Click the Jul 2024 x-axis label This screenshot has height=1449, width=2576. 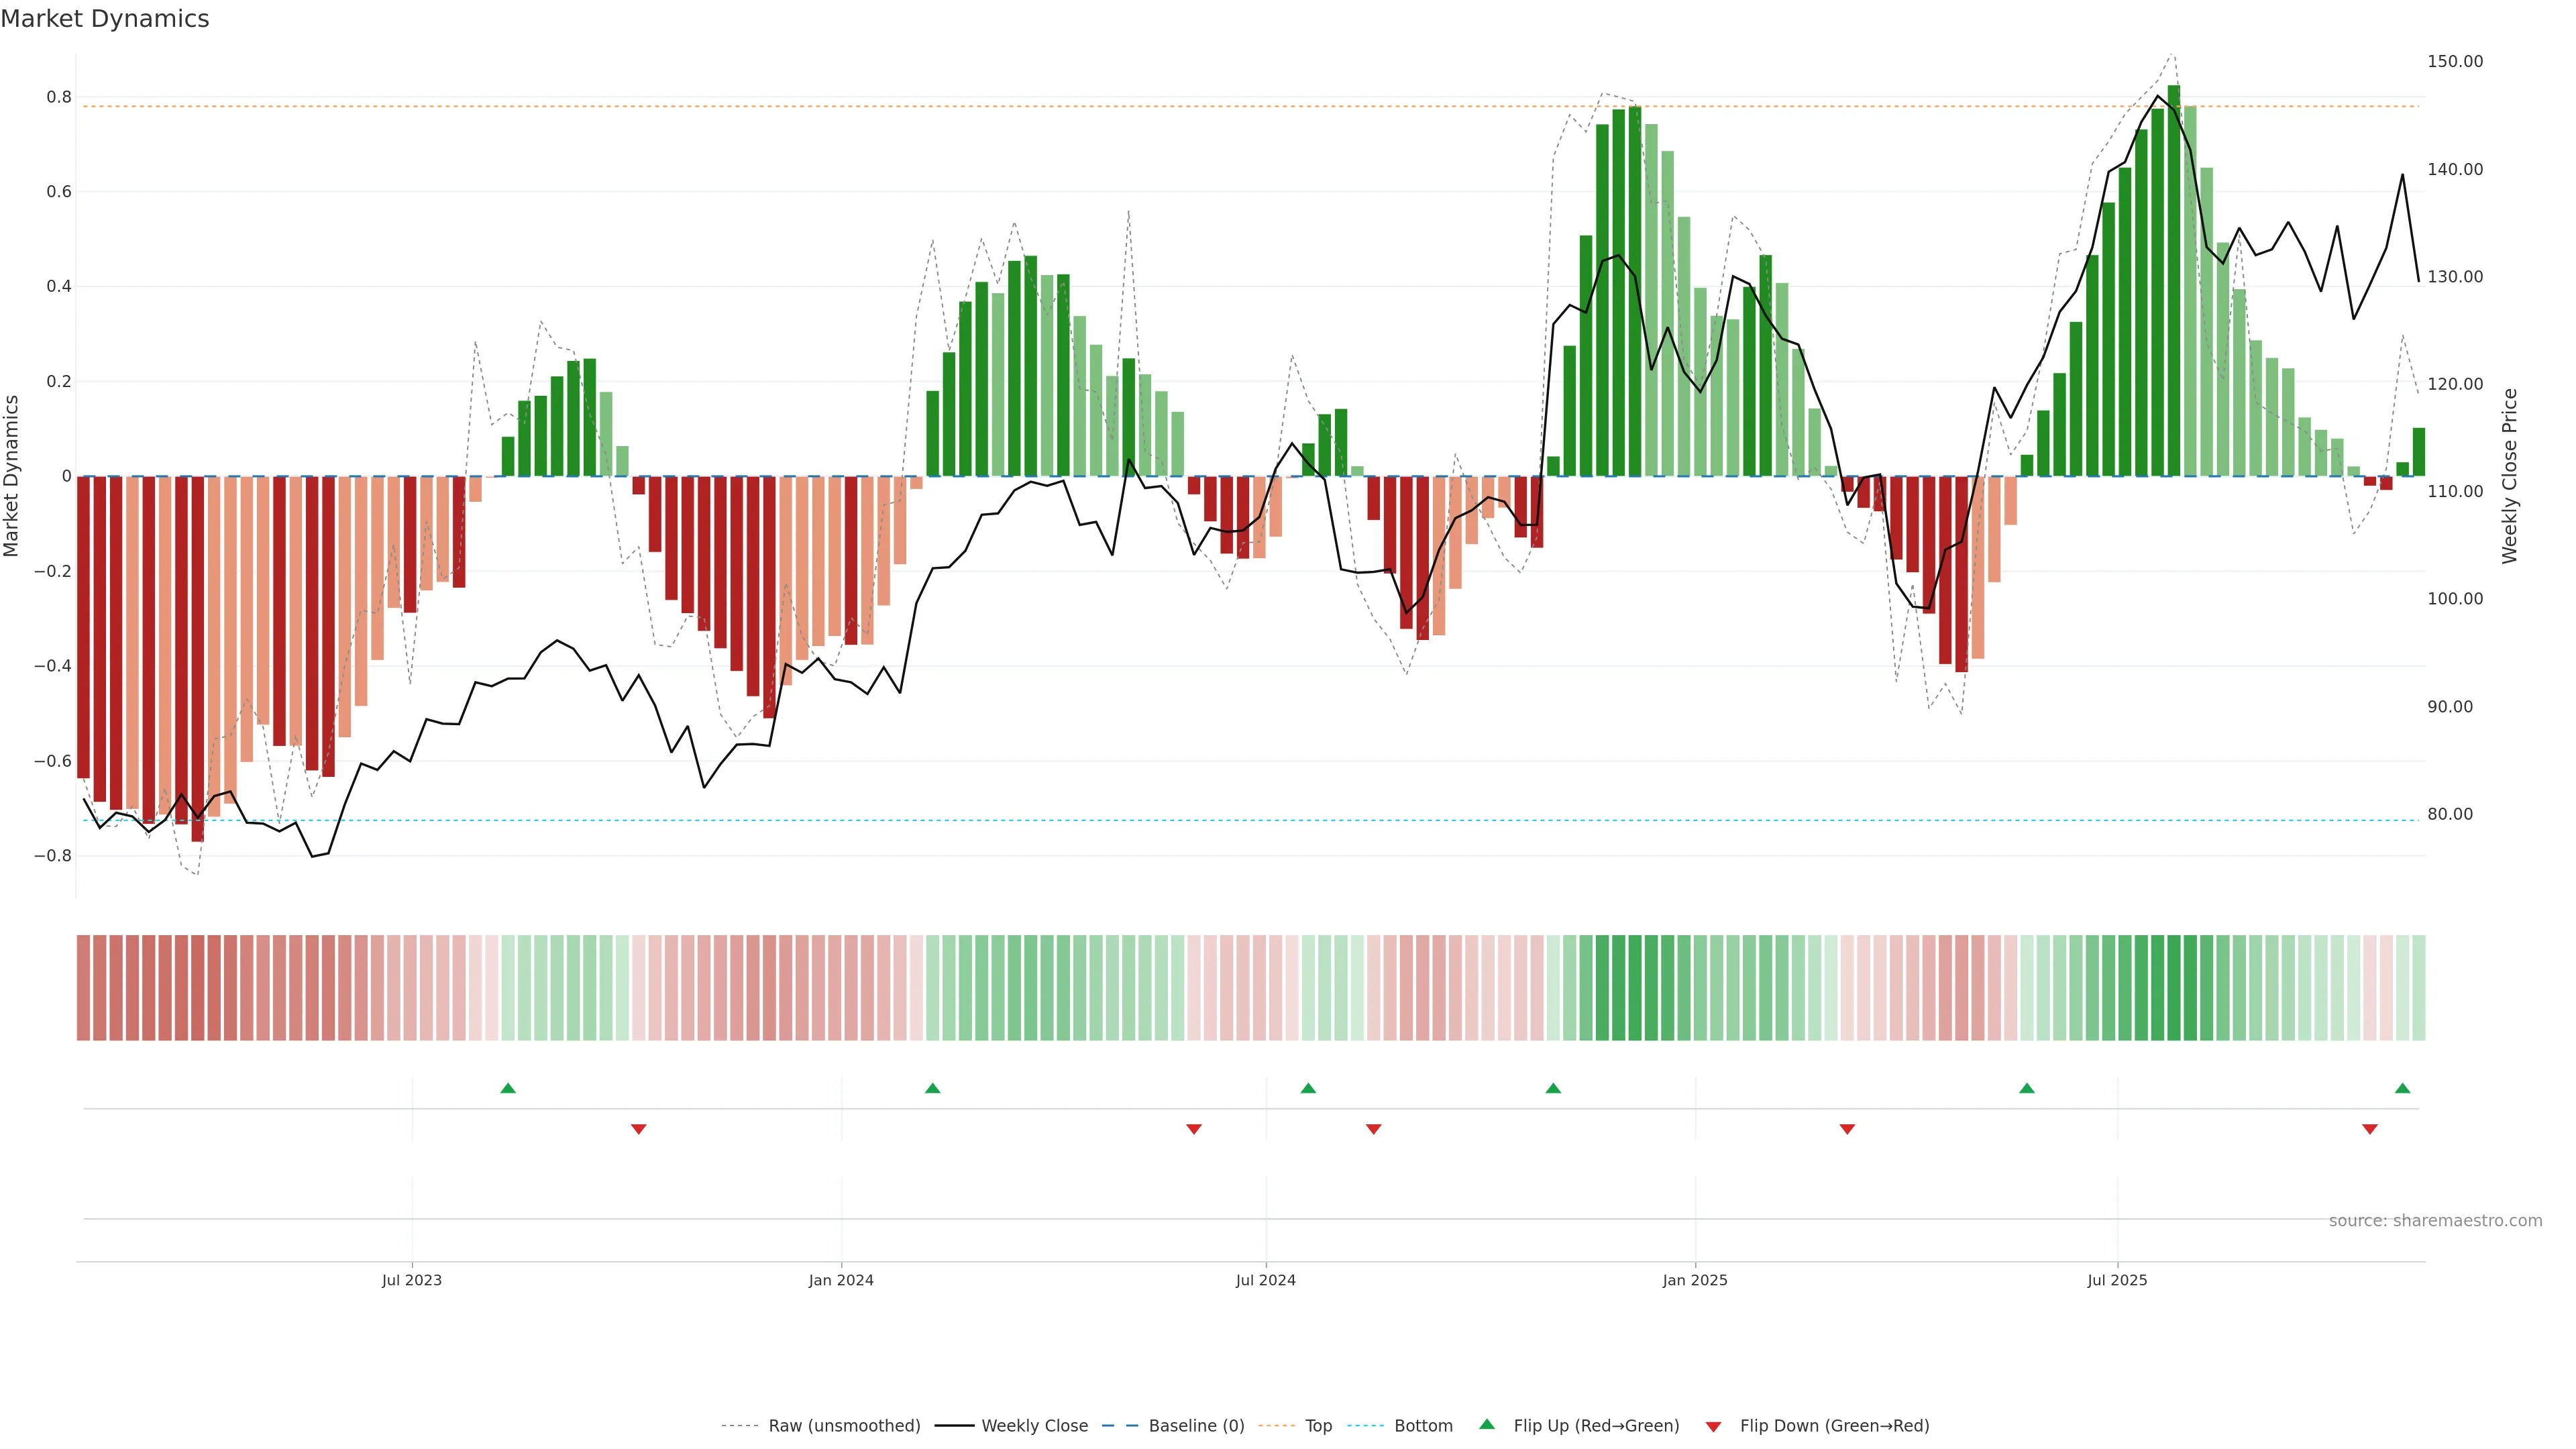1265,1280
